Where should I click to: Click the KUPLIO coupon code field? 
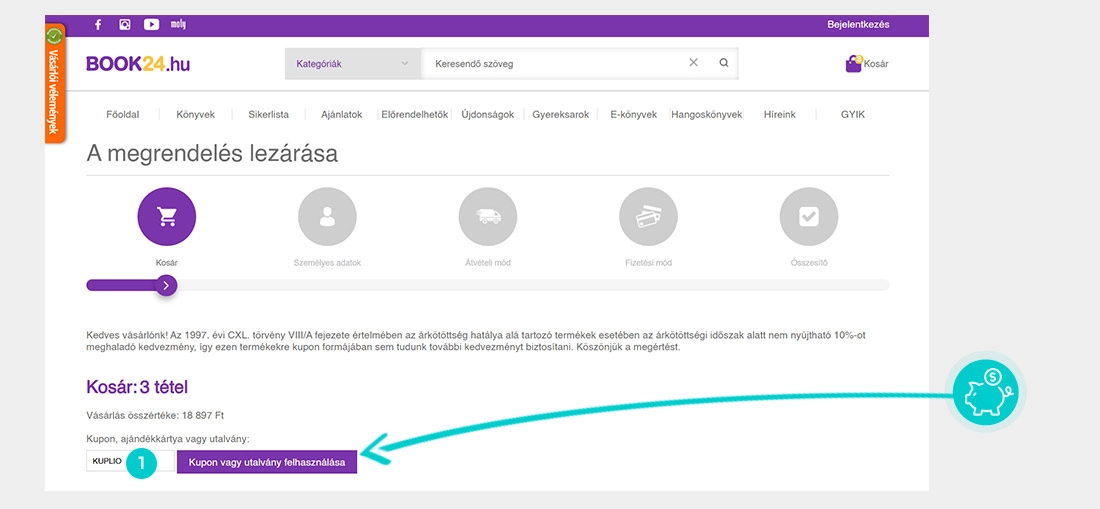130,461
